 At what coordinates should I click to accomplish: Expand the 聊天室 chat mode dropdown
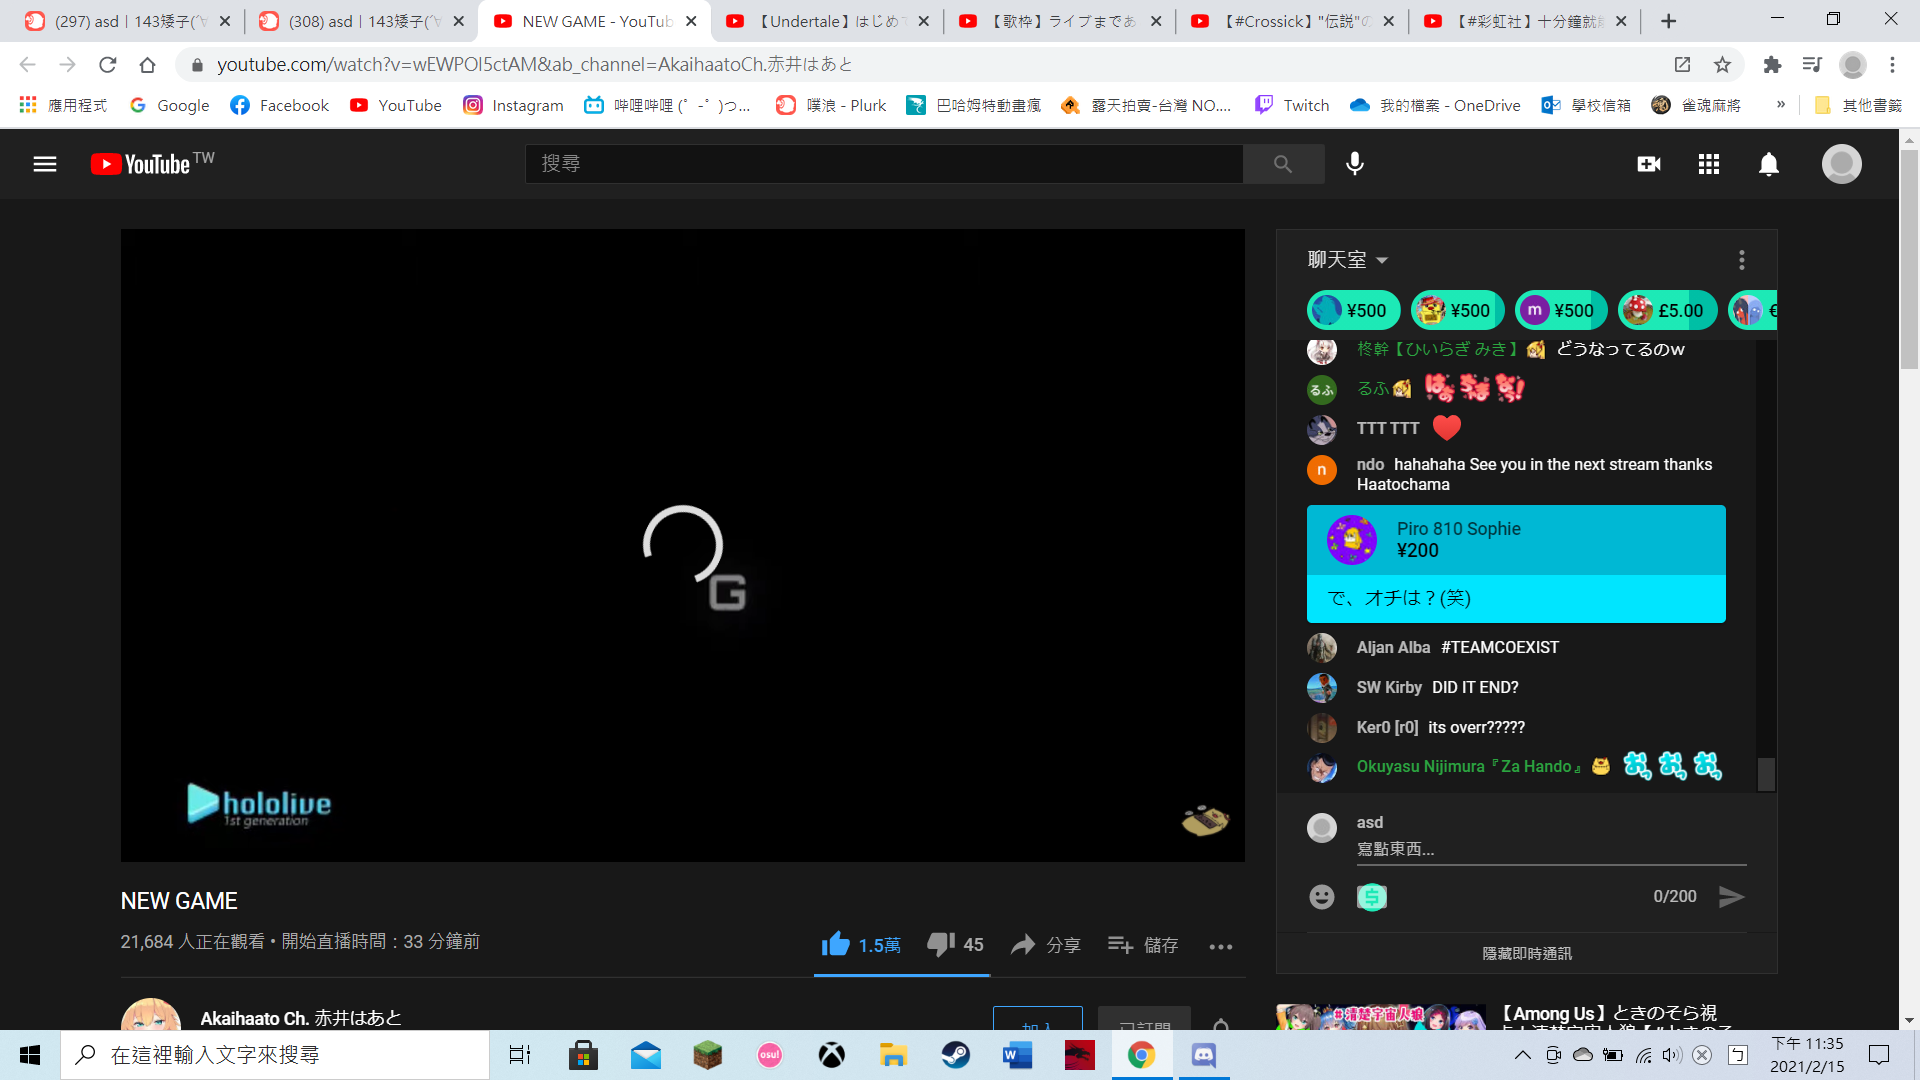pos(1348,260)
